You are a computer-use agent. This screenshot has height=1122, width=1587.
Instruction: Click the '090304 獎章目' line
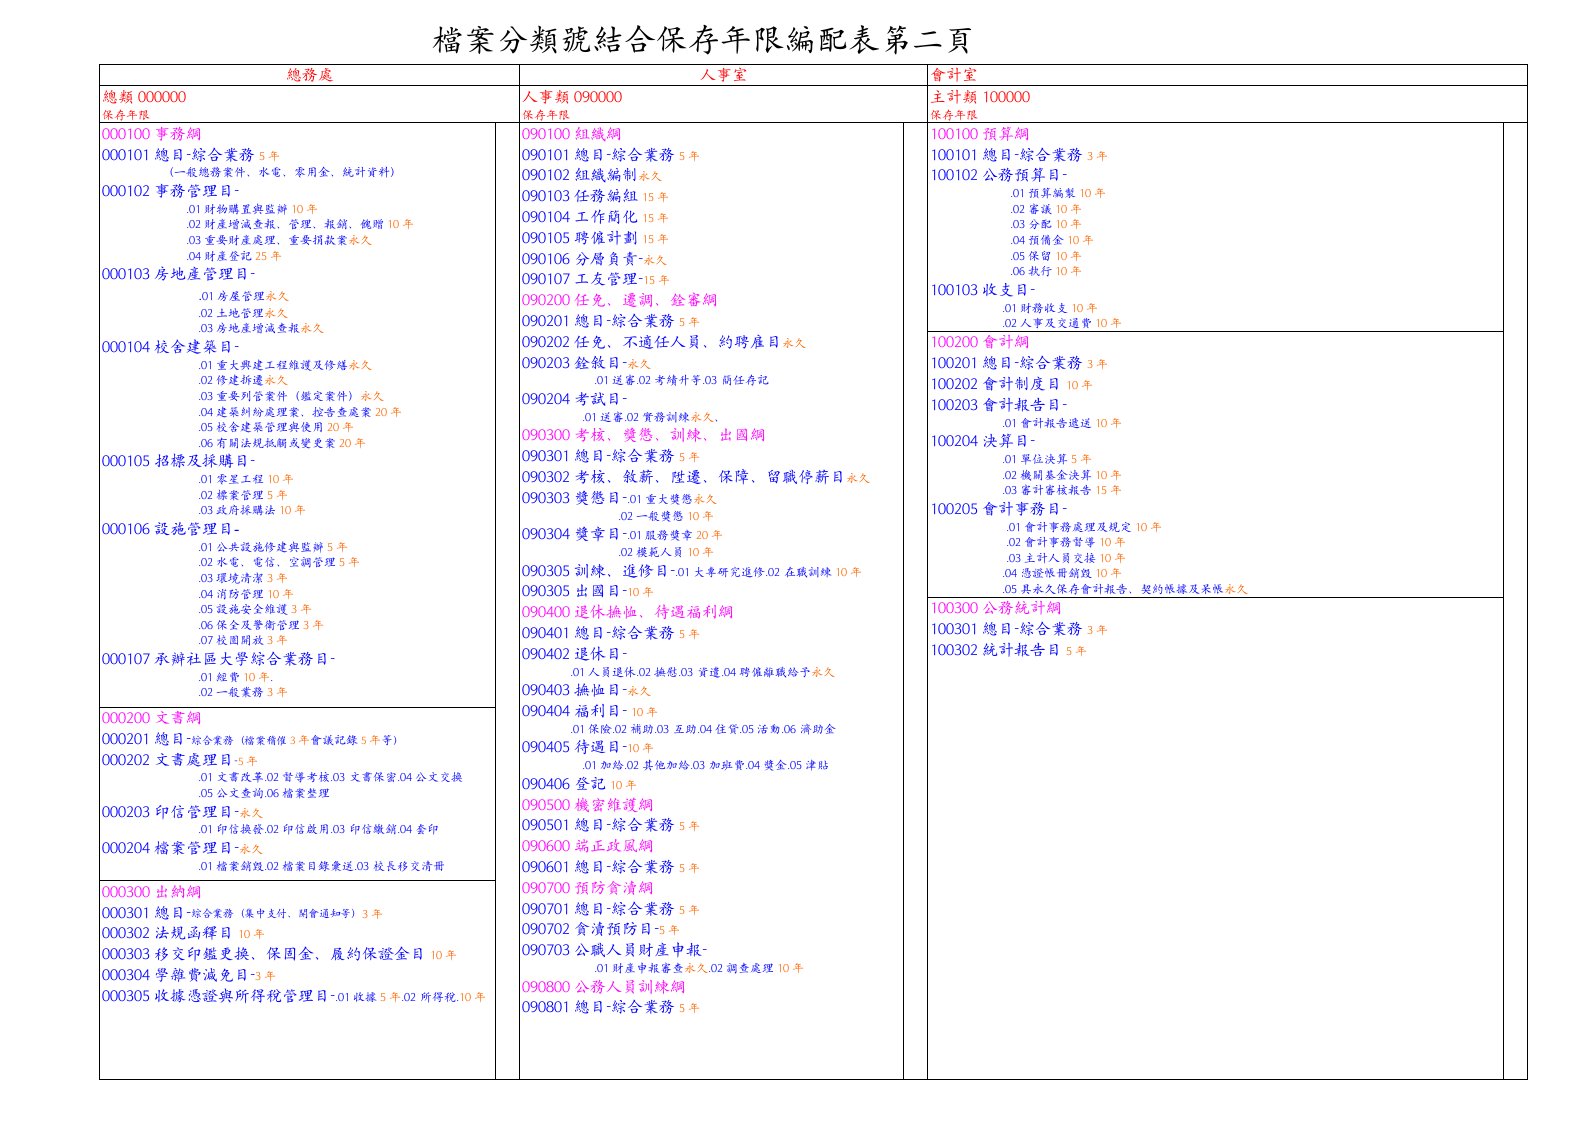pos(622,534)
